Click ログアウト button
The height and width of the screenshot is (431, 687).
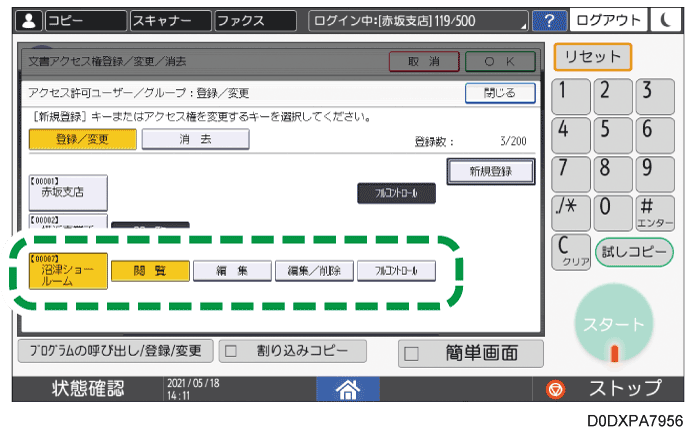pos(608,20)
